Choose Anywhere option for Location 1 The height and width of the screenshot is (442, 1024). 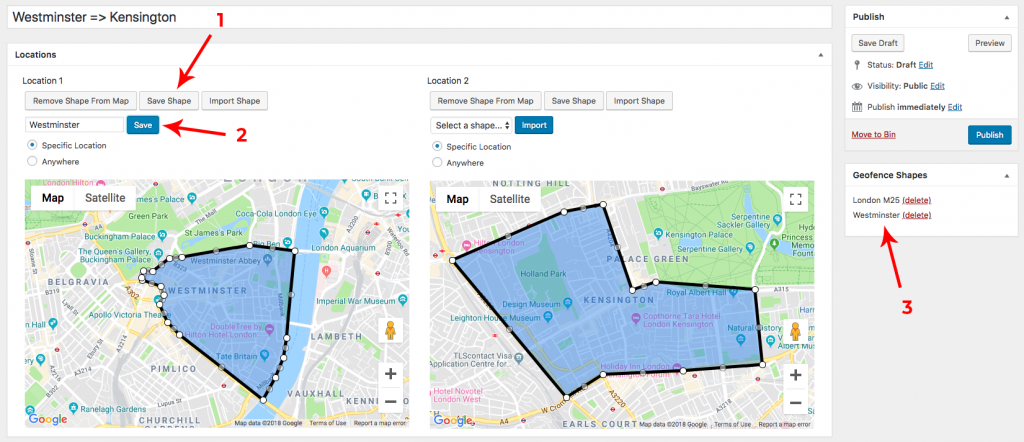click(x=33, y=160)
